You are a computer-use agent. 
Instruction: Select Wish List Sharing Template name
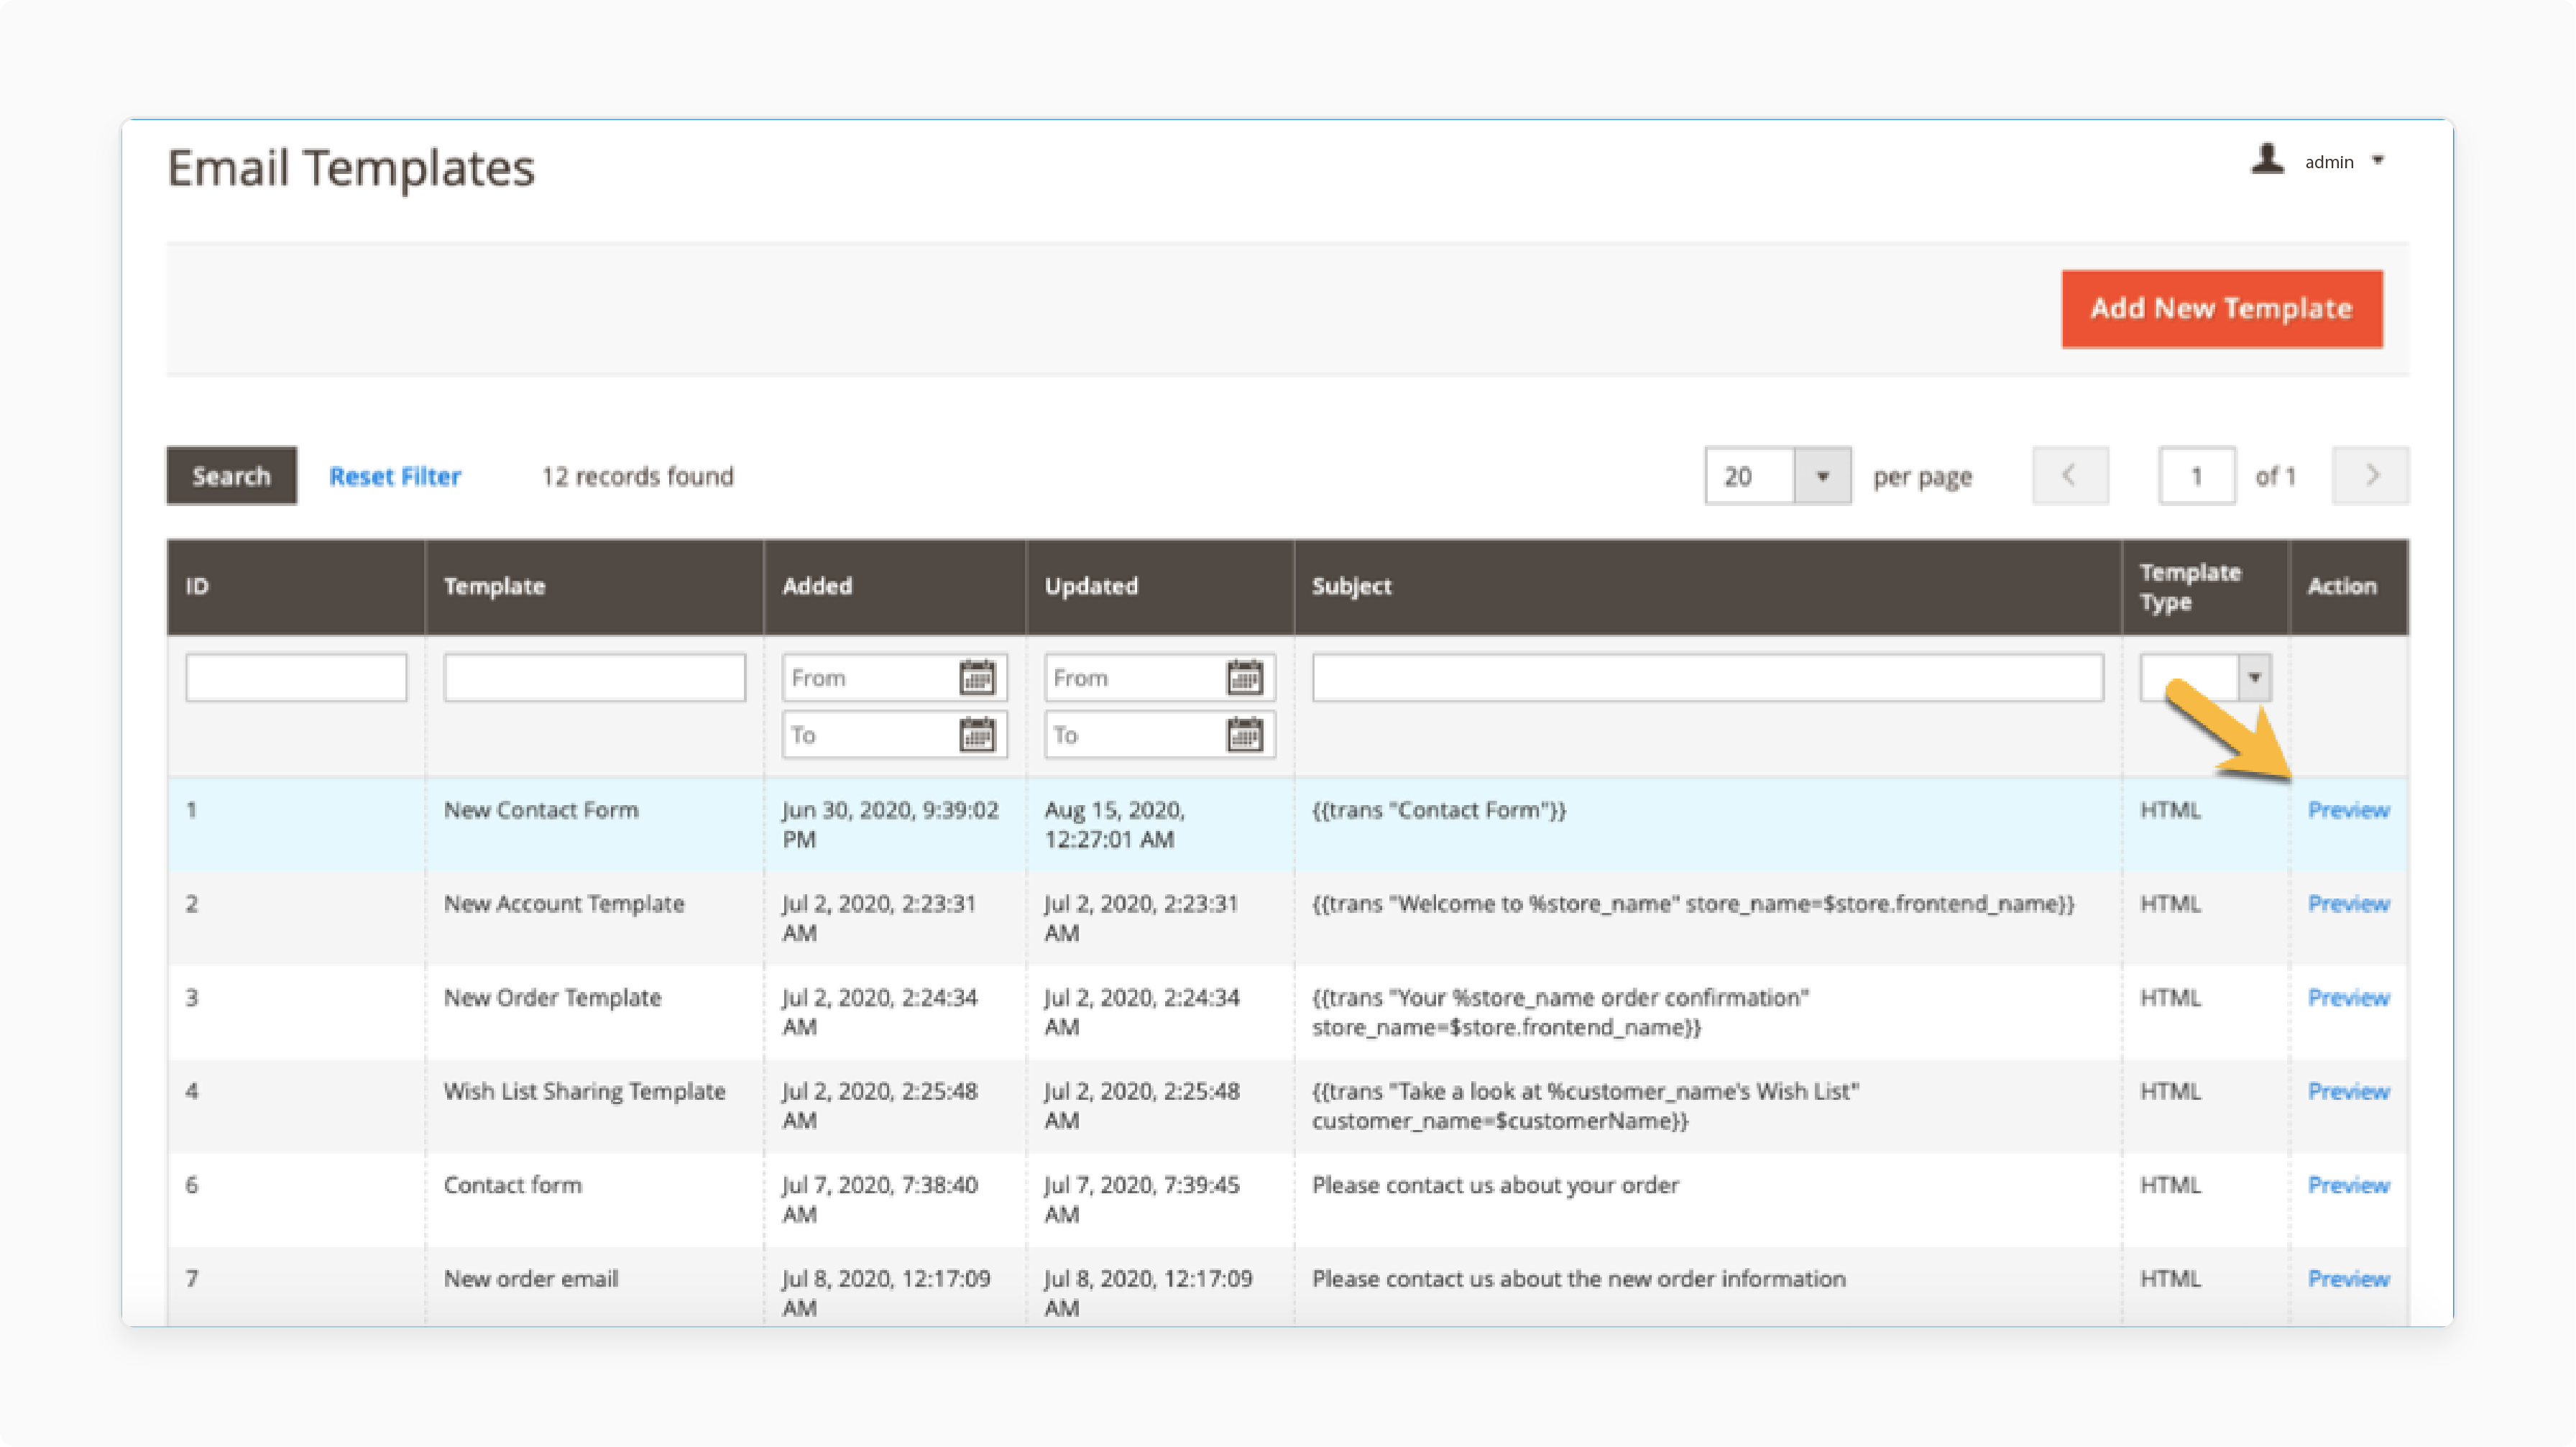coord(584,1092)
